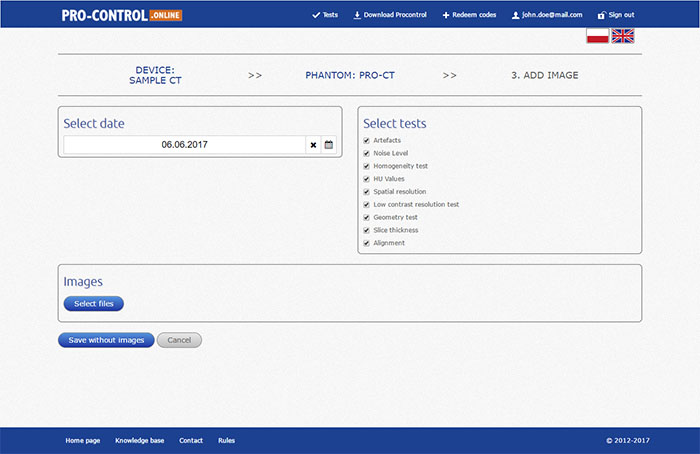Go back to Device: Sample CT step
700x454 pixels.
click(x=155, y=75)
